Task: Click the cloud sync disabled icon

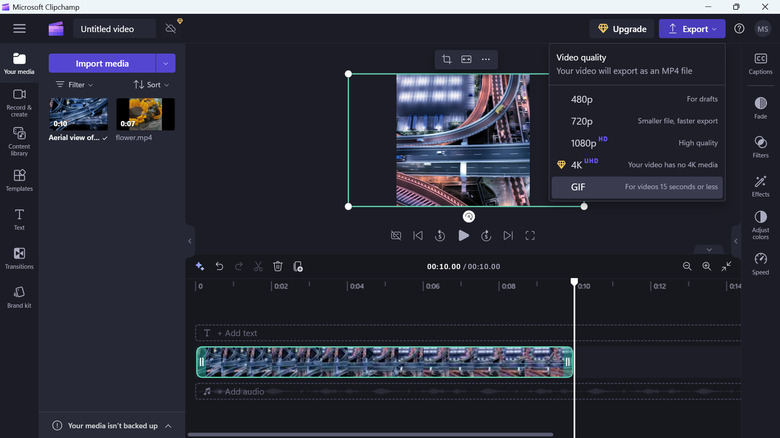Action: (171, 29)
